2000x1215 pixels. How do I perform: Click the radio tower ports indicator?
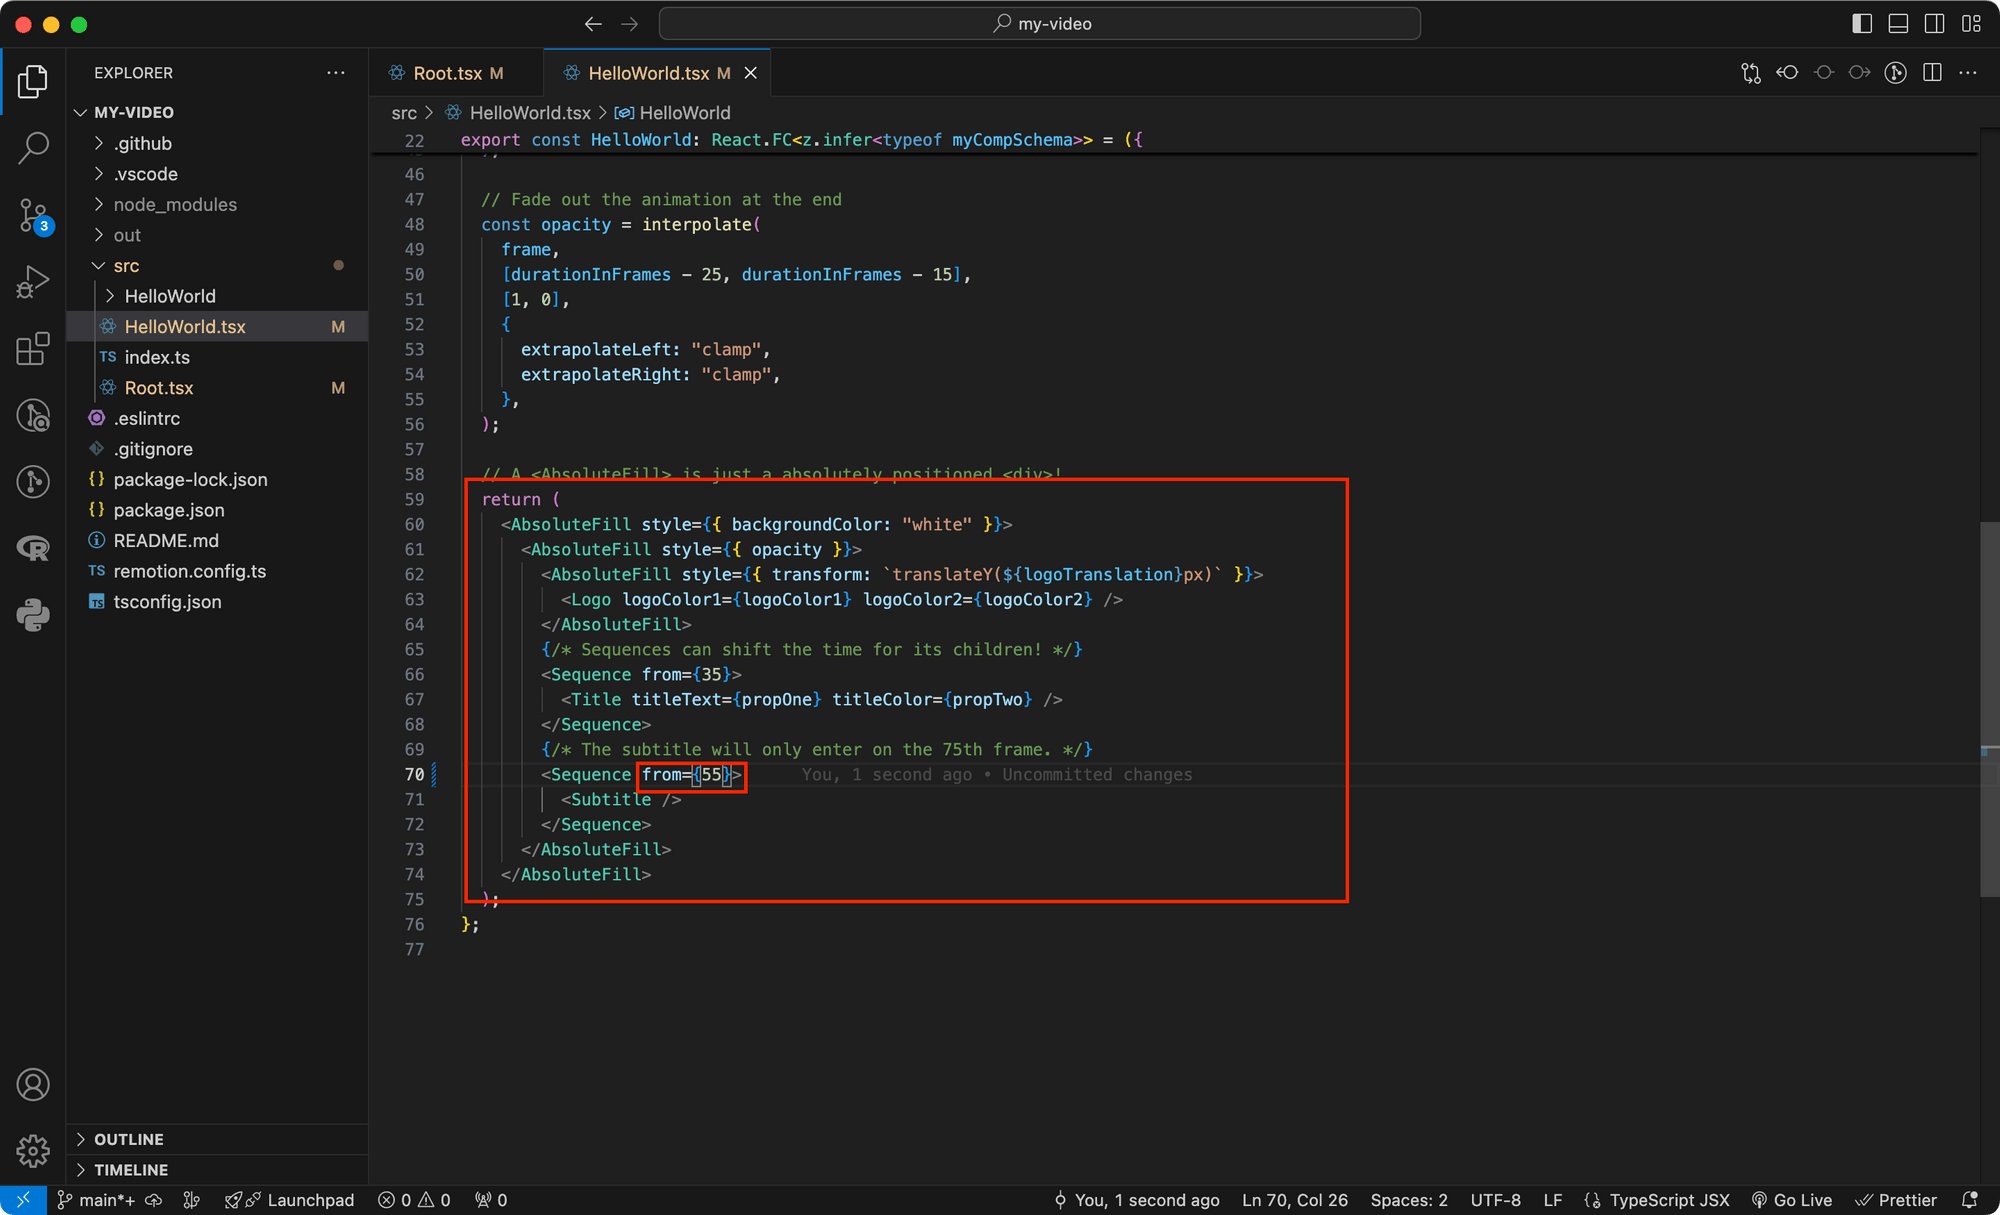point(491,1200)
